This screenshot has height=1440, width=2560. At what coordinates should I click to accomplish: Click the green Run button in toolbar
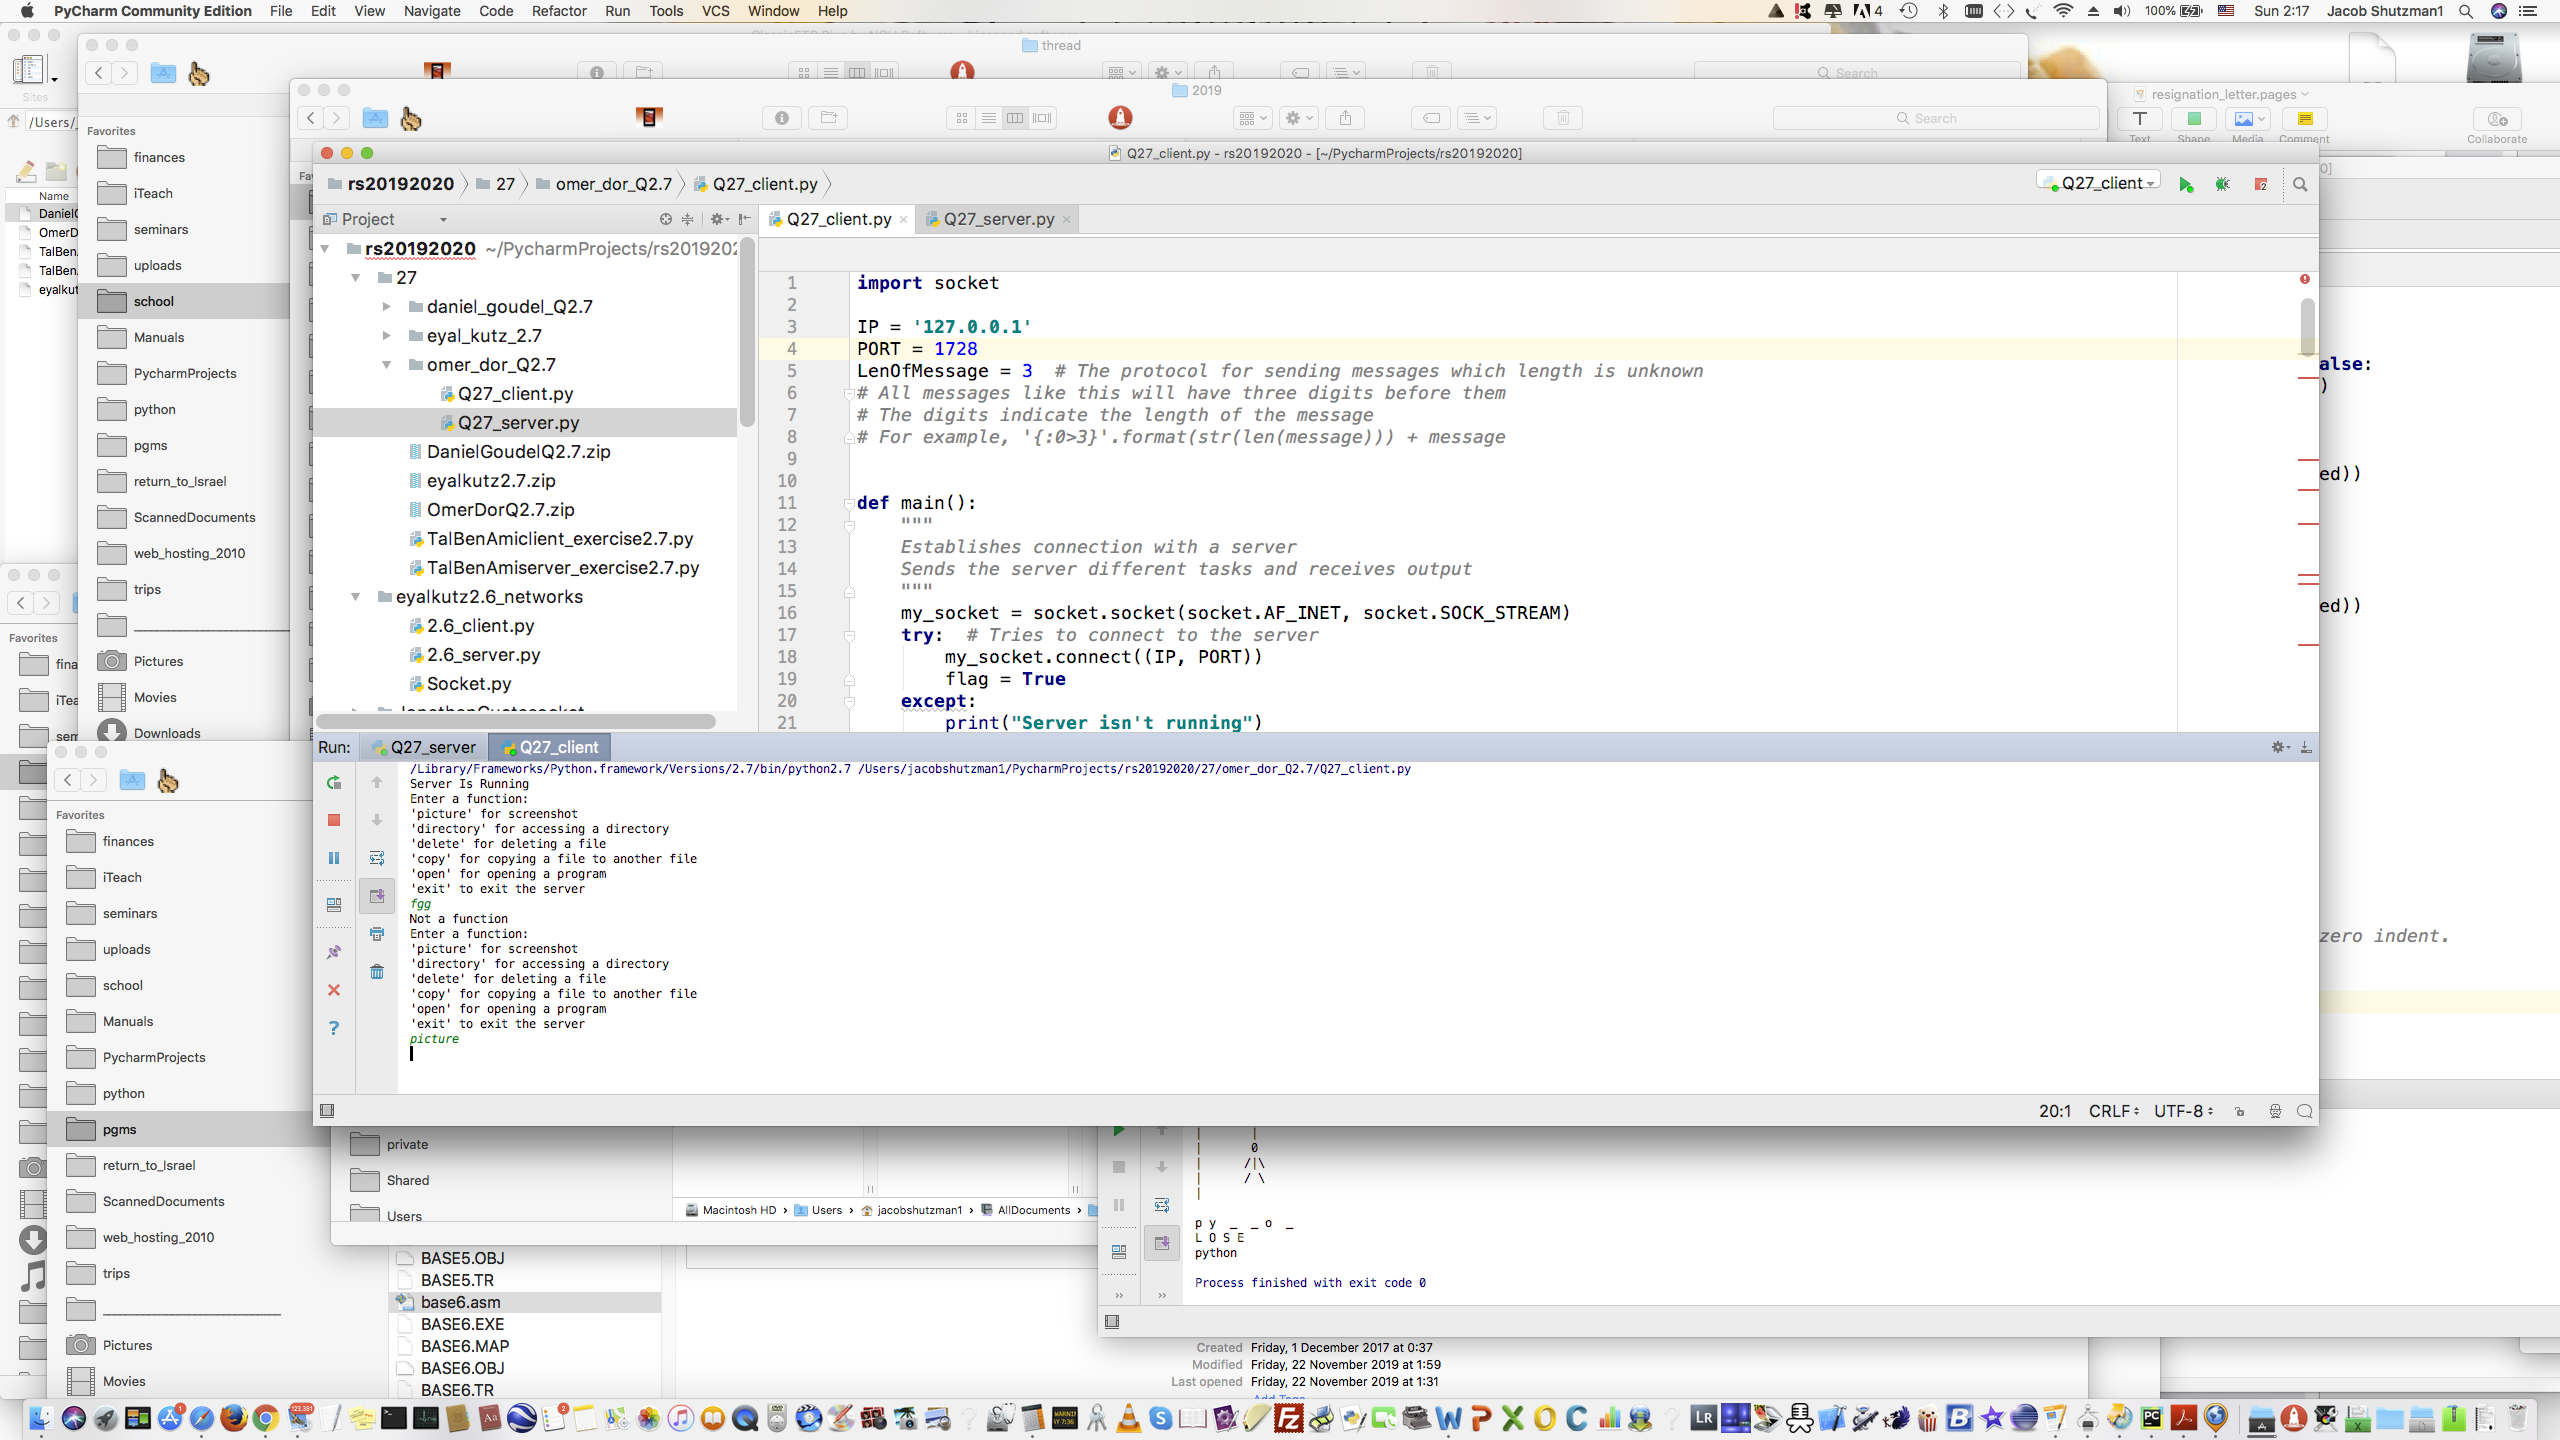tap(2185, 185)
